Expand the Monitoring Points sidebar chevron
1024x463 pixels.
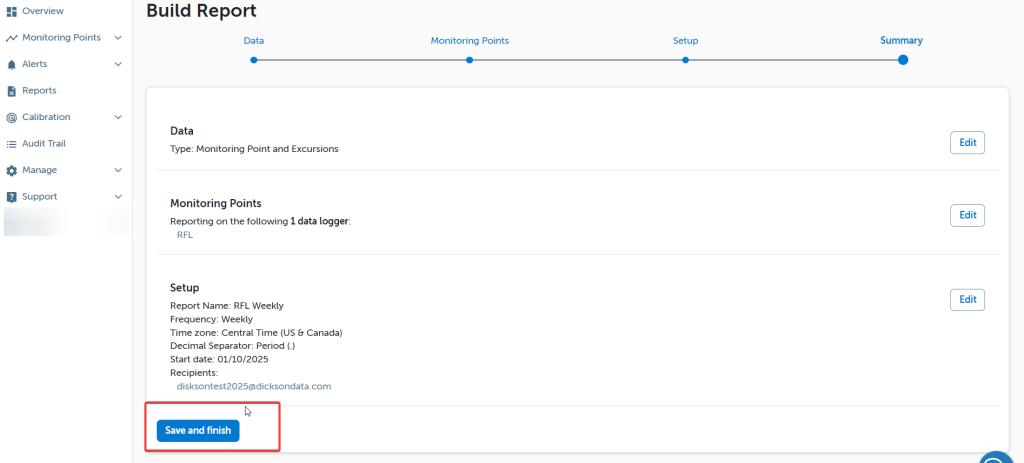[118, 38]
